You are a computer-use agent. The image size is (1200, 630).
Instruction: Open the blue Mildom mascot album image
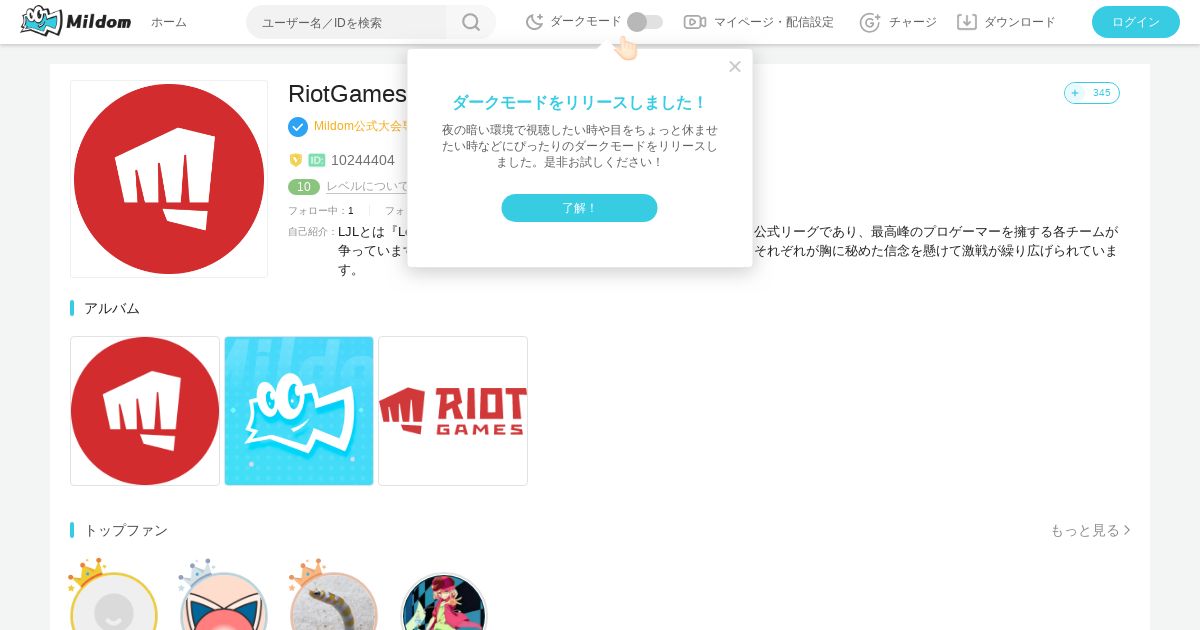pos(299,411)
